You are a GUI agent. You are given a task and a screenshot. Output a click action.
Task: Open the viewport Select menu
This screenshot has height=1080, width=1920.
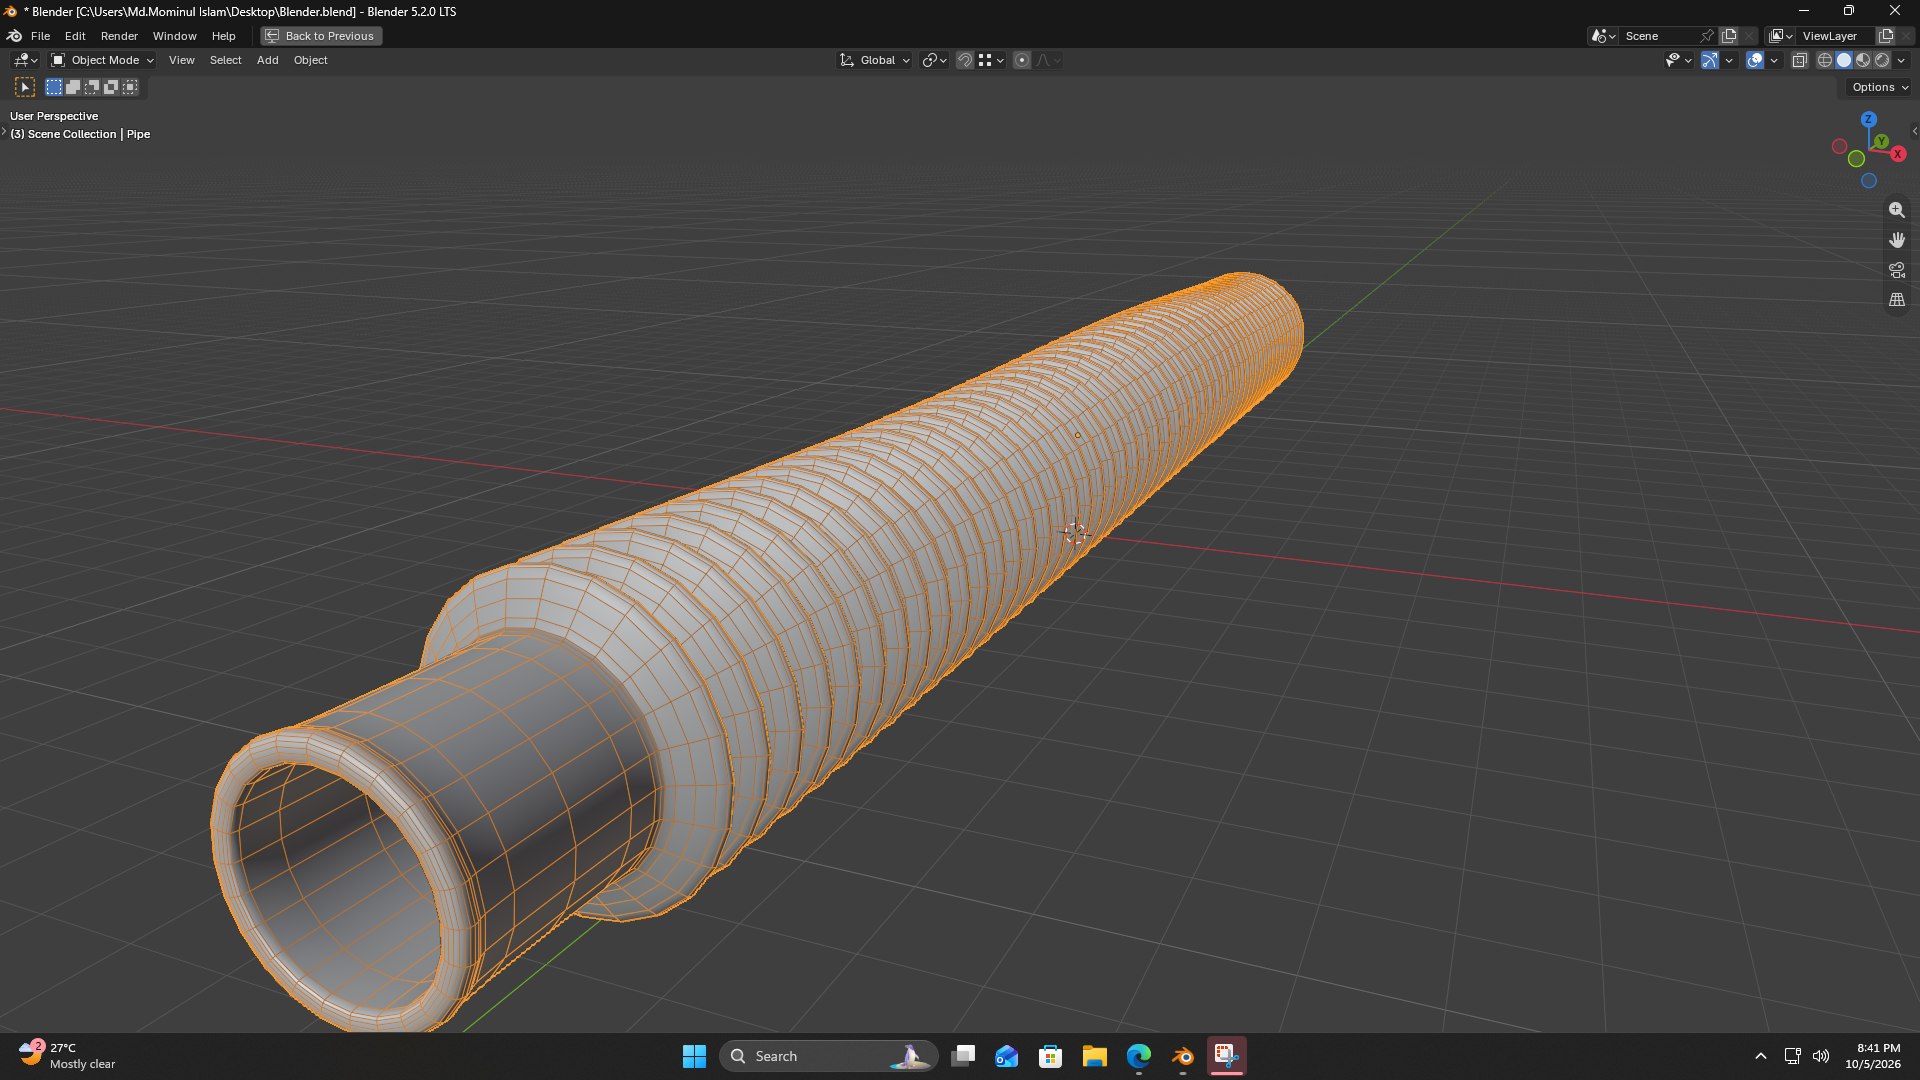tap(225, 60)
